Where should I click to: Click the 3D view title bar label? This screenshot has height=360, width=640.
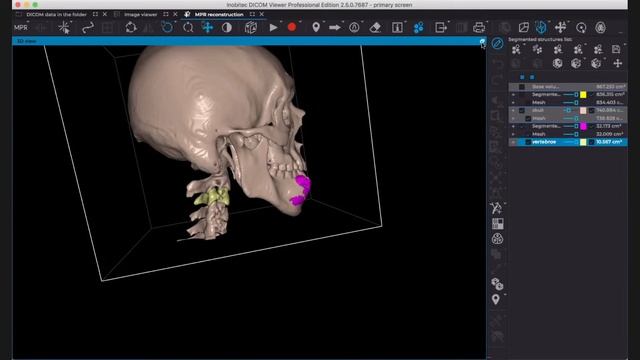(x=27, y=41)
